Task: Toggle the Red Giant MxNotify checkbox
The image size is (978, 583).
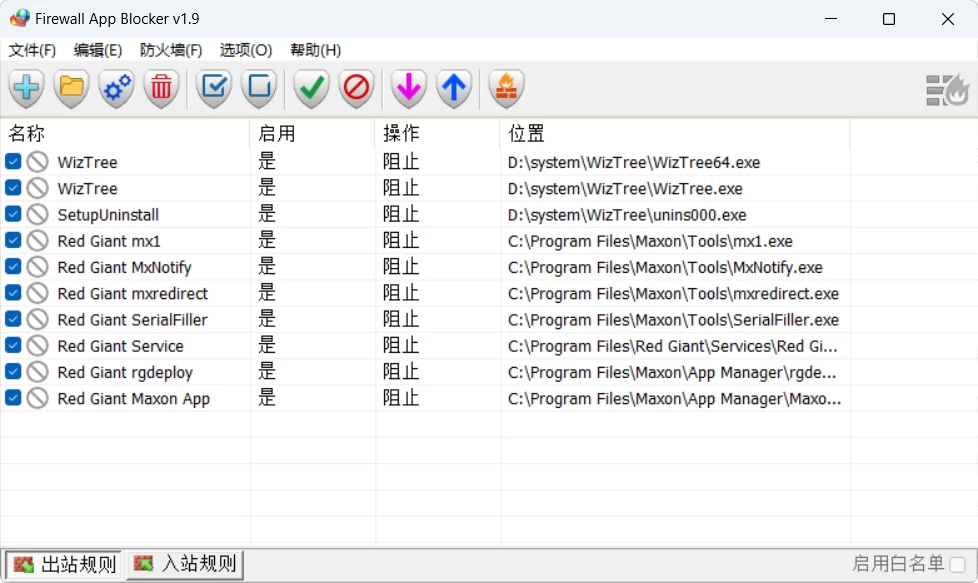Action: (x=13, y=266)
